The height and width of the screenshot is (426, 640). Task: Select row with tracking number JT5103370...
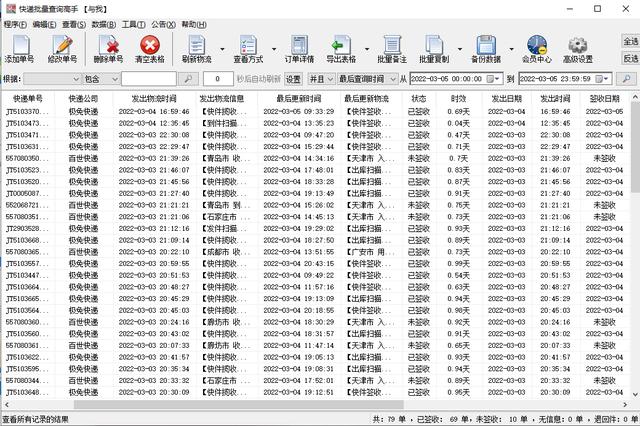(x=316, y=111)
